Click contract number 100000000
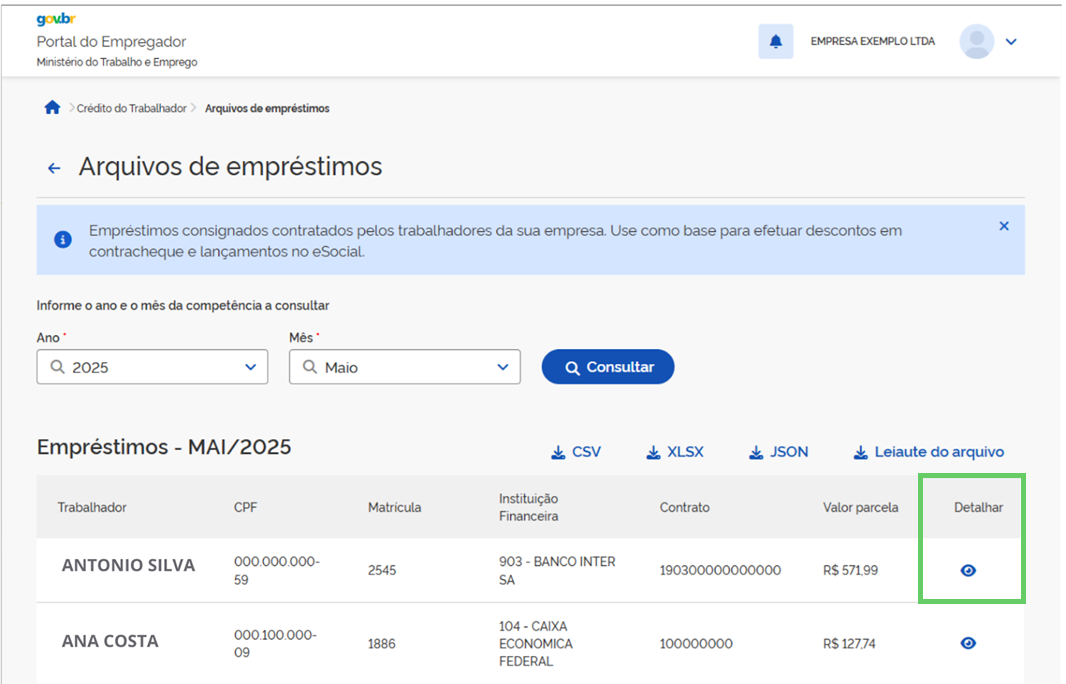This screenshot has height=684, width=1066. click(x=696, y=643)
